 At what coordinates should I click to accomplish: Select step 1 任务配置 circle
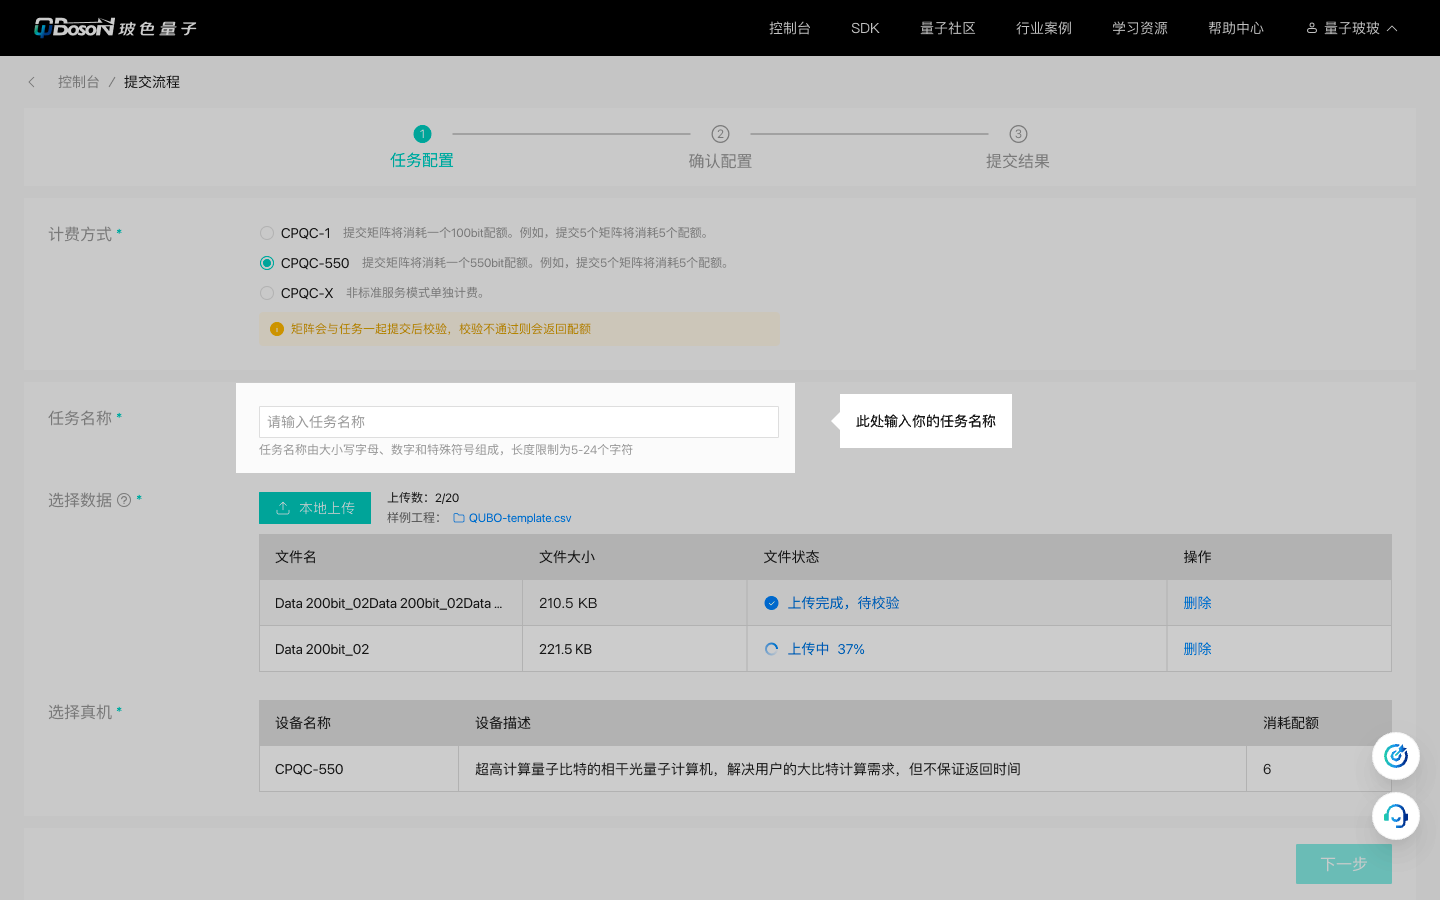tap(422, 134)
